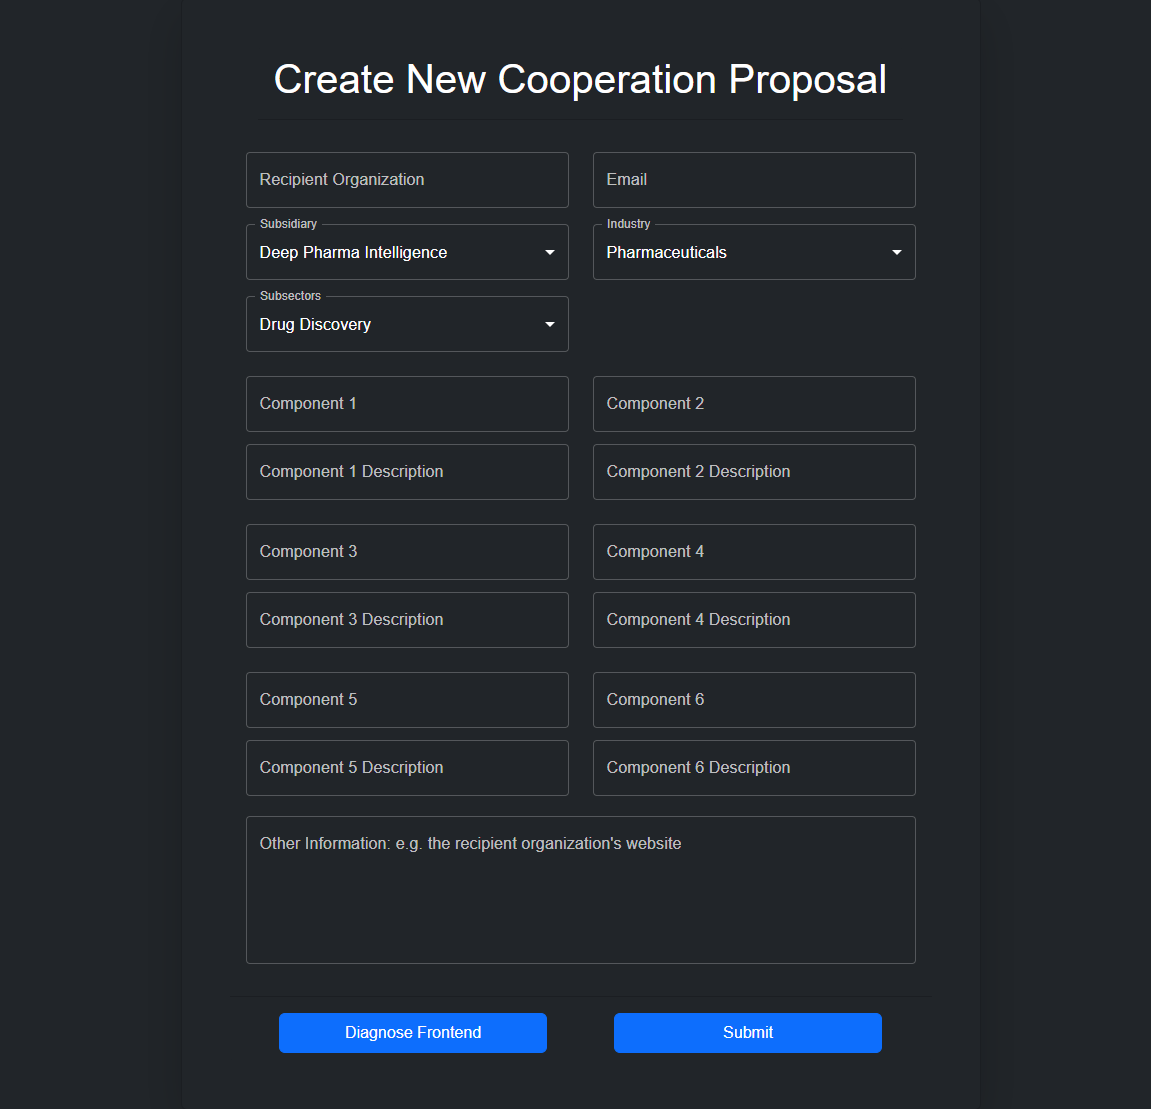Click the Other Information text area
The width and height of the screenshot is (1151, 1109).
tap(580, 890)
